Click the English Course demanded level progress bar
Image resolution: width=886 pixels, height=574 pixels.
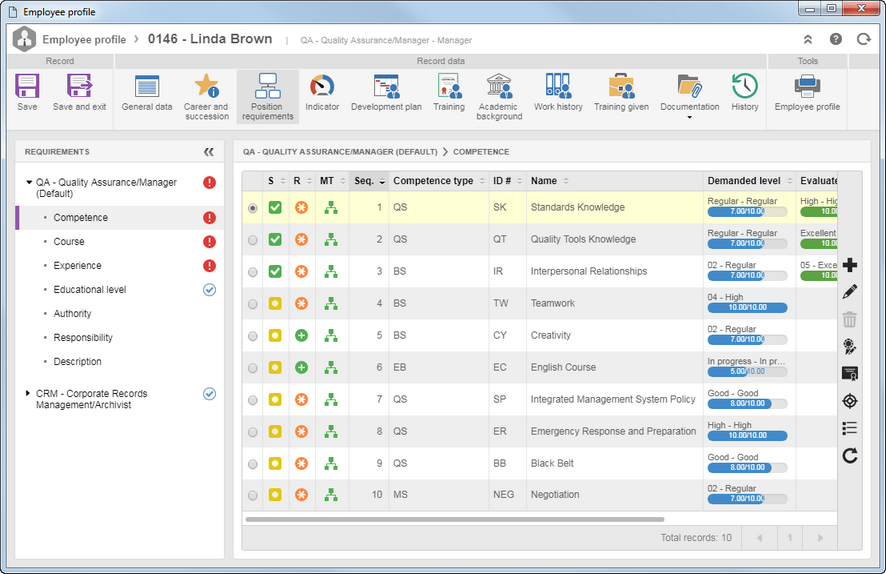[x=747, y=372]
